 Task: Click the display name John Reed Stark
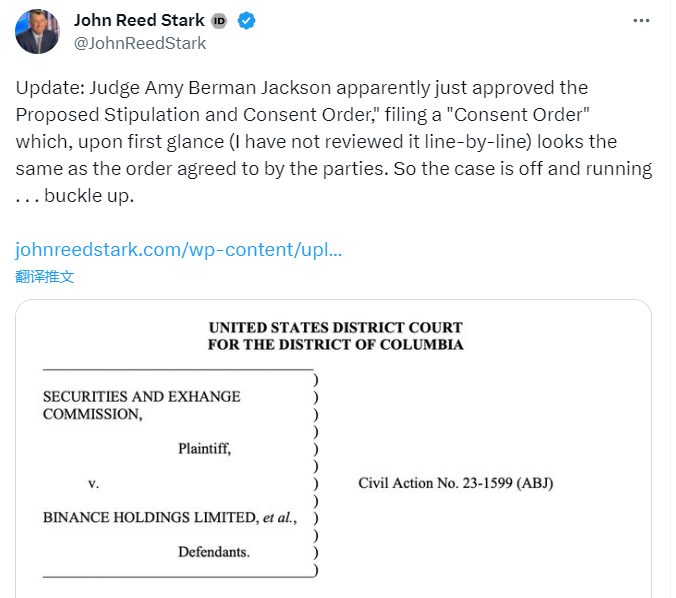(139, 20)
